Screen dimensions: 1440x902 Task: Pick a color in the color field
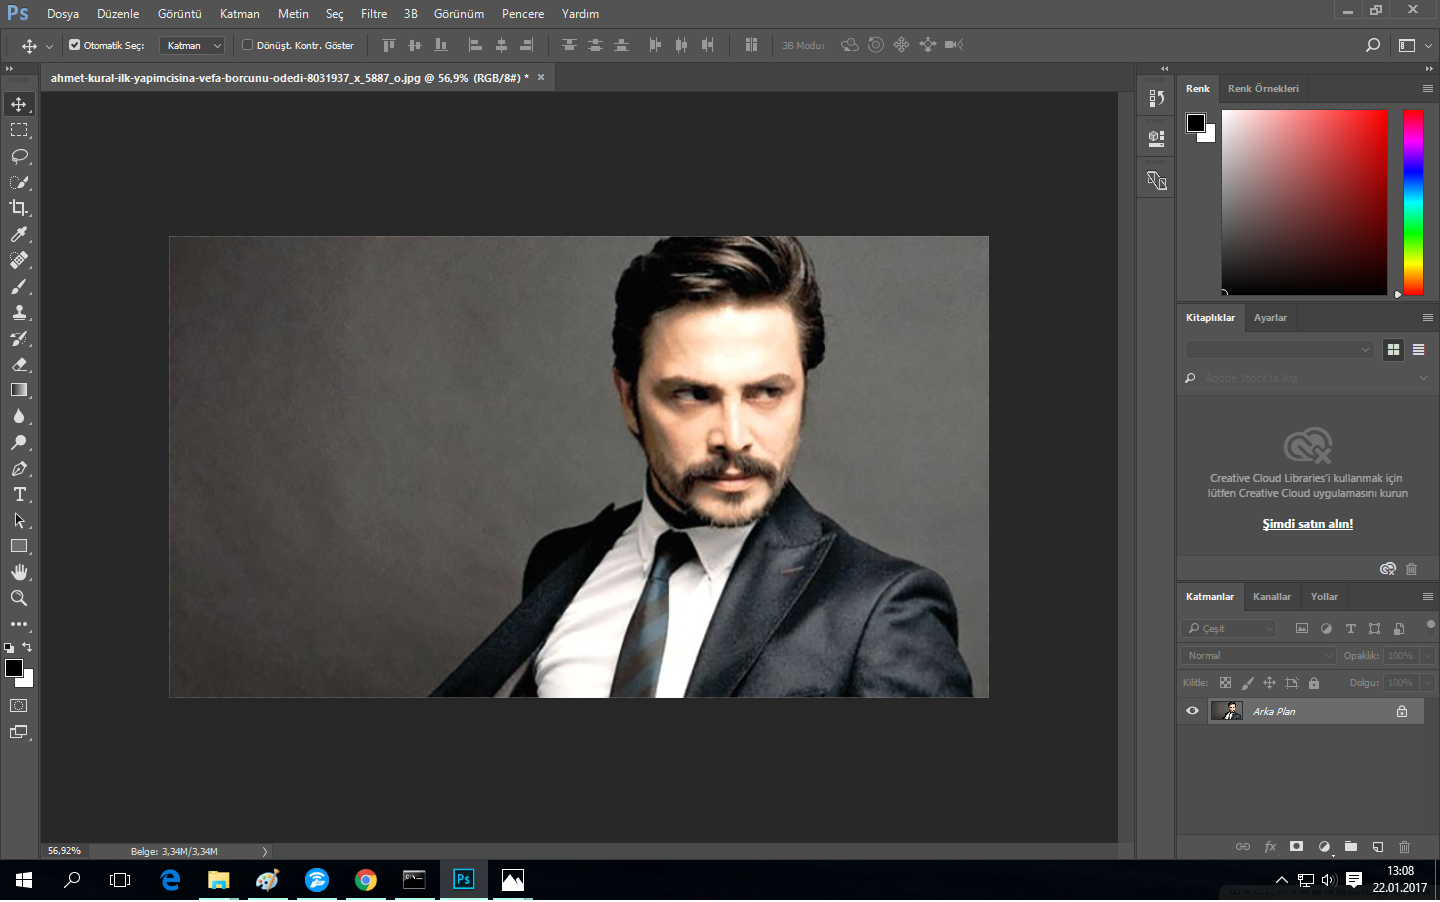coord(1304,202)
